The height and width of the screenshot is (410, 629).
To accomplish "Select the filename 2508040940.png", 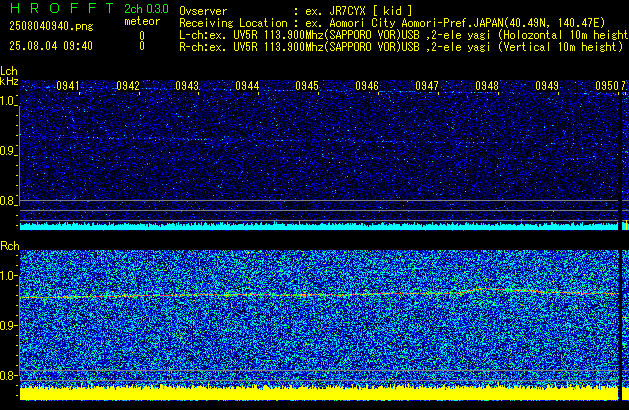I will [51, 26].
